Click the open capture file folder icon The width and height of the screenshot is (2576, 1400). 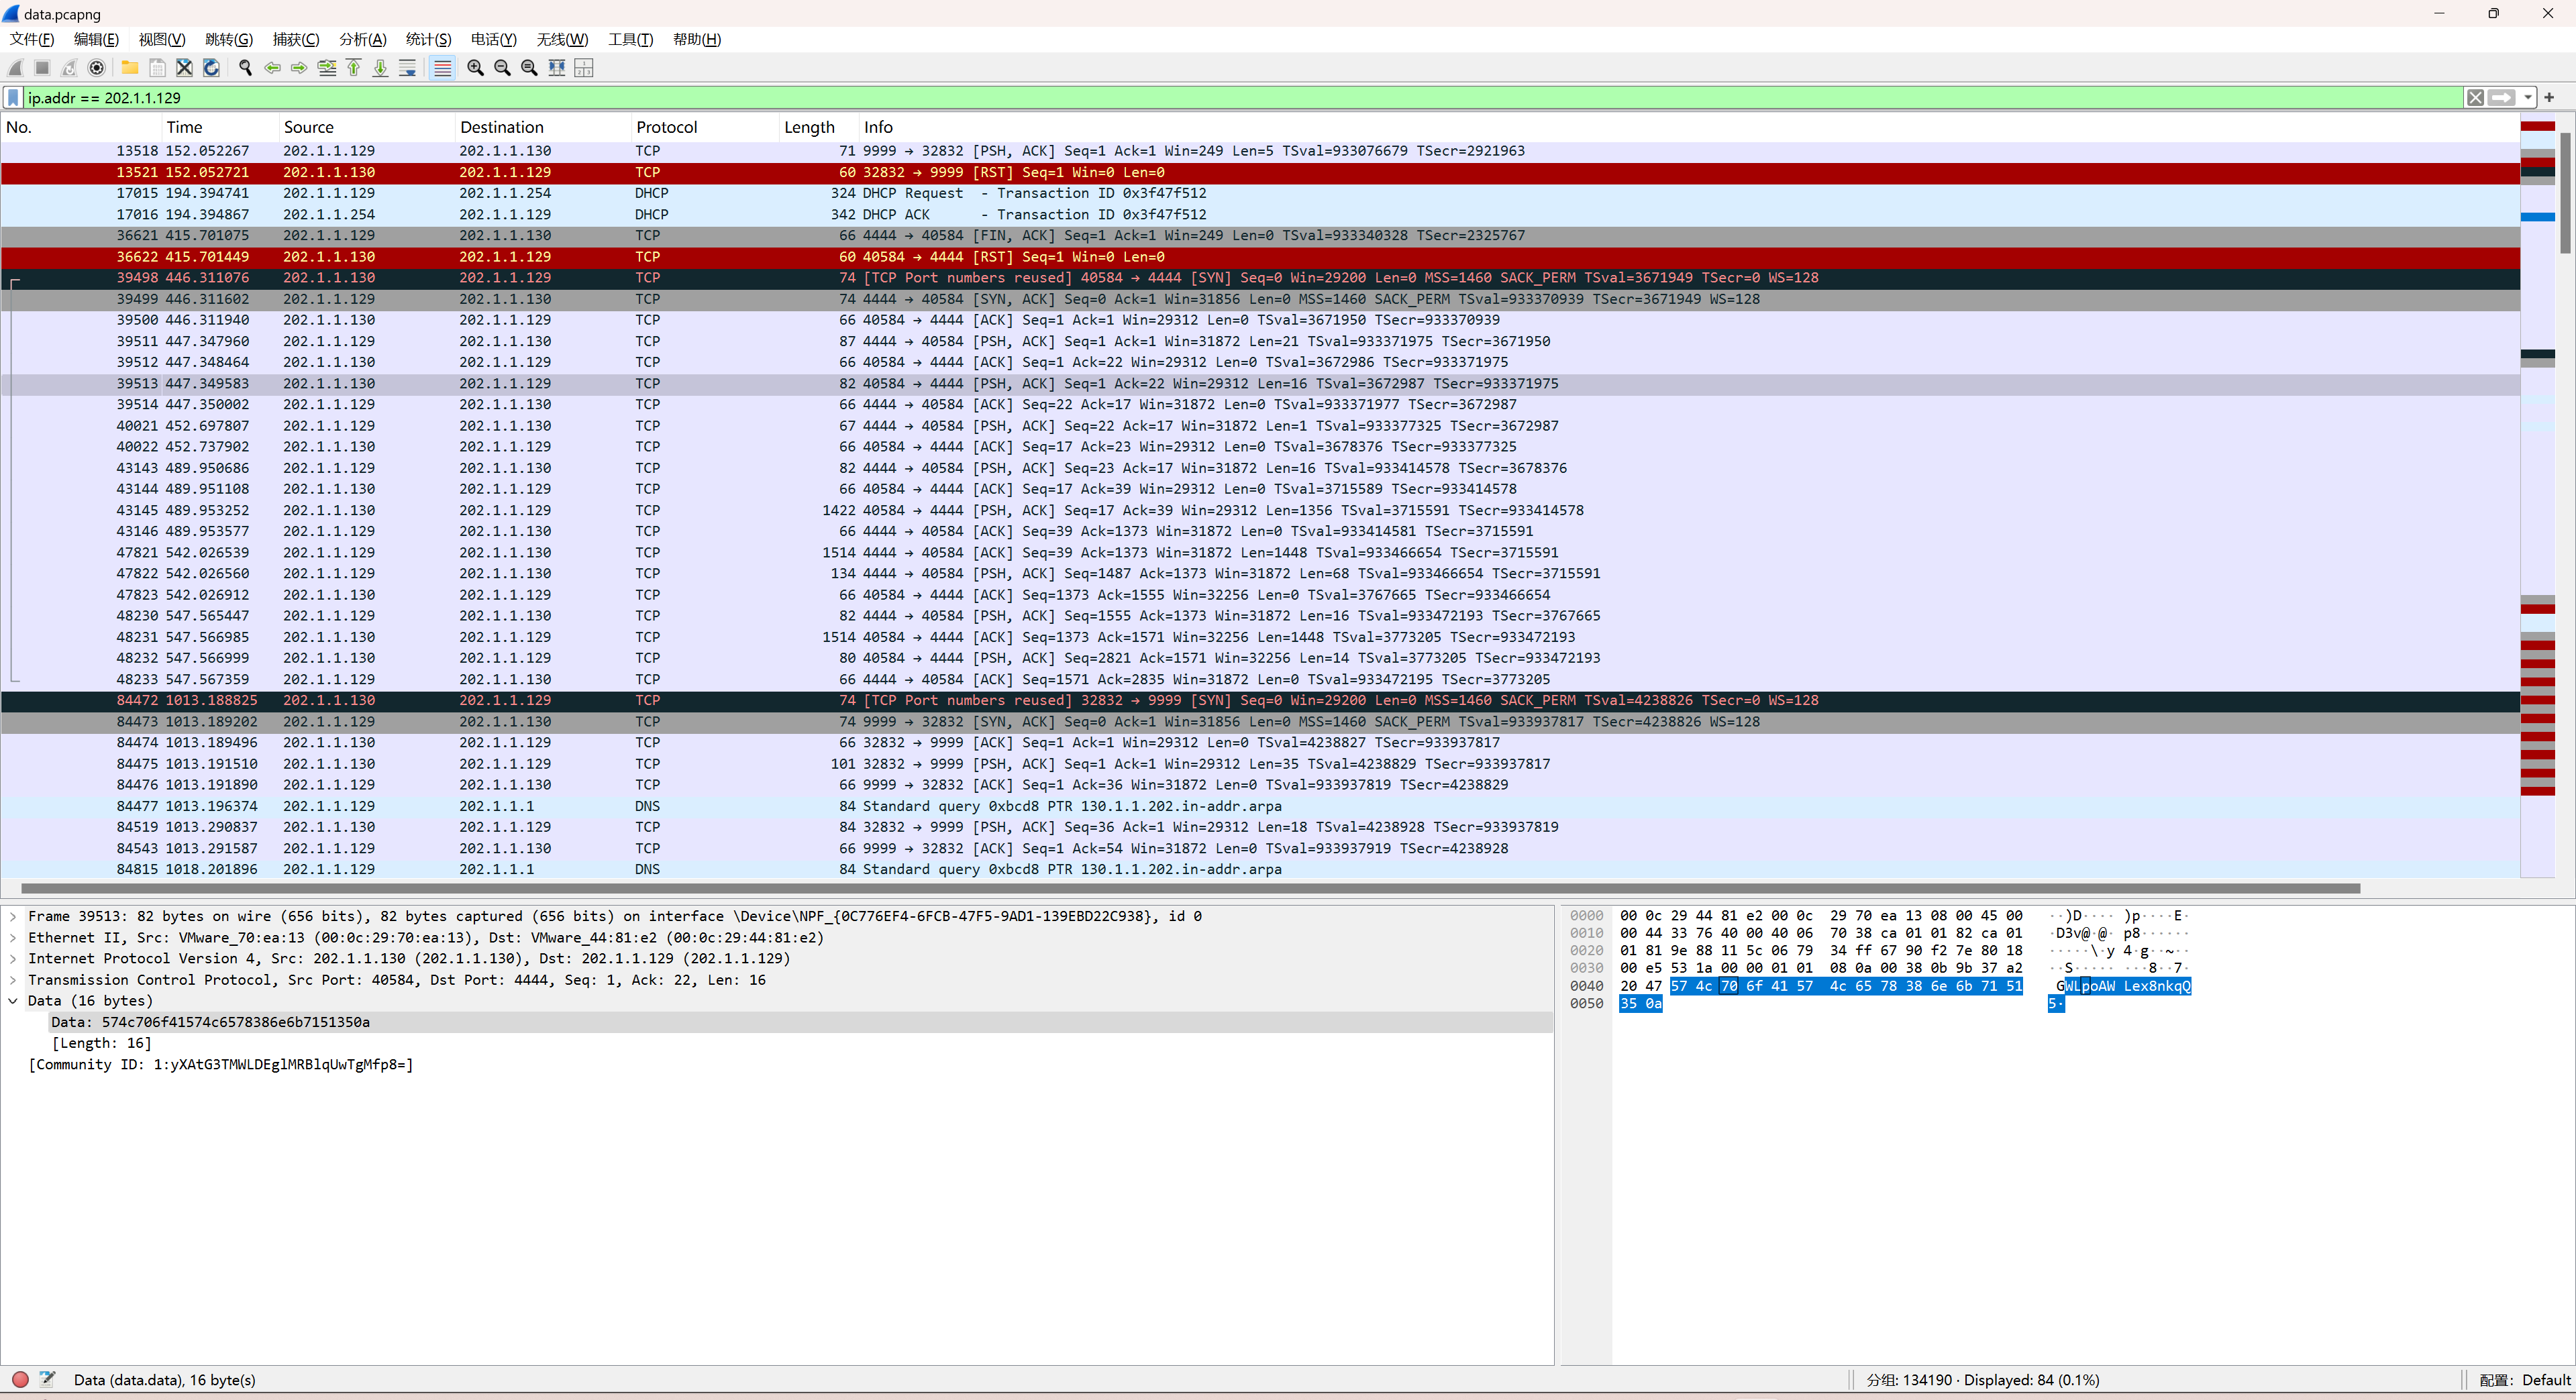click(x=130, y=68)
